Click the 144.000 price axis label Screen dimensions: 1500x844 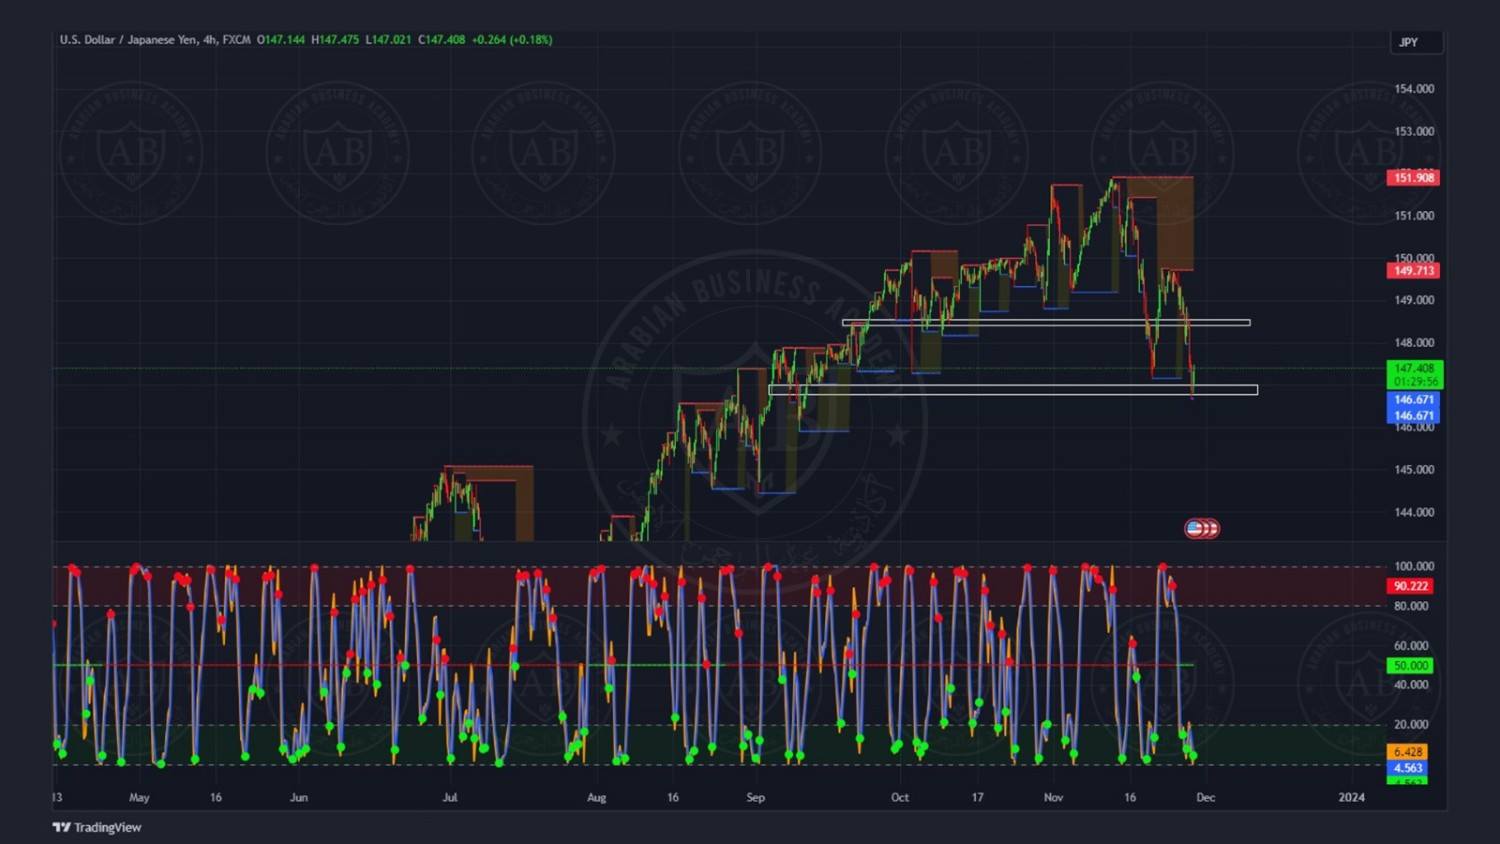[x=1414, y=512]
